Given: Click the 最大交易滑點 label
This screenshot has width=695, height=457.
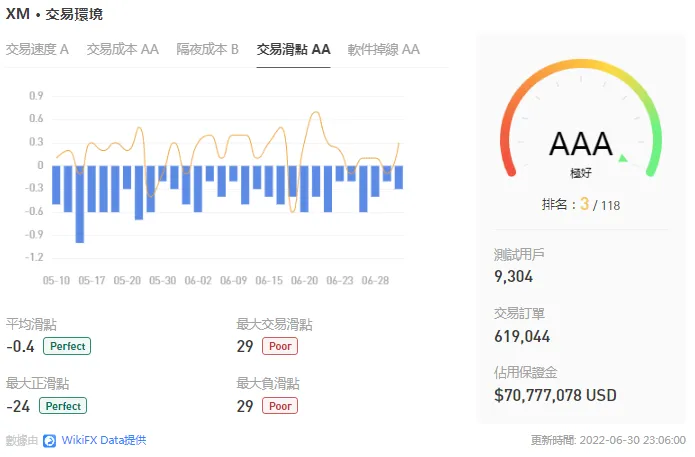Looking at the screenshot, I should pyautogui.click(x=274, y=324).
